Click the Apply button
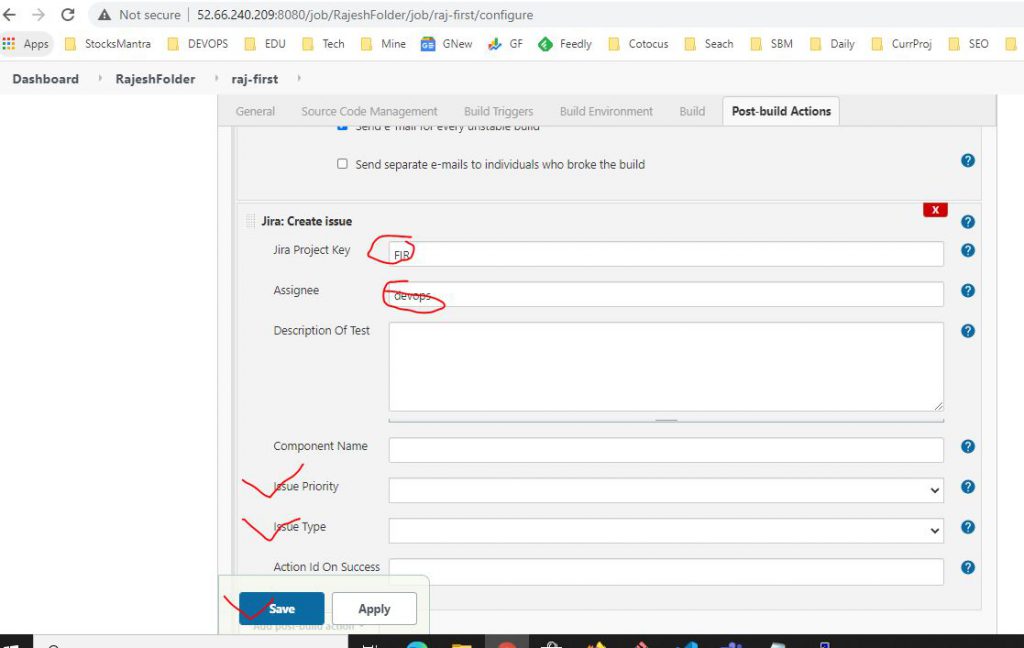The width and height of the screenshot is (1024, 648). 374,609
